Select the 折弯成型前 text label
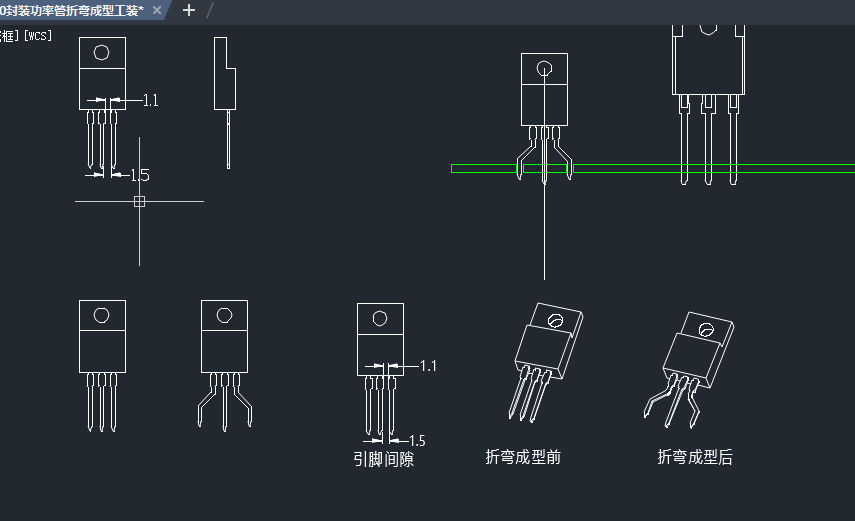This screenshot has width=855, height=521. point(523,457)
